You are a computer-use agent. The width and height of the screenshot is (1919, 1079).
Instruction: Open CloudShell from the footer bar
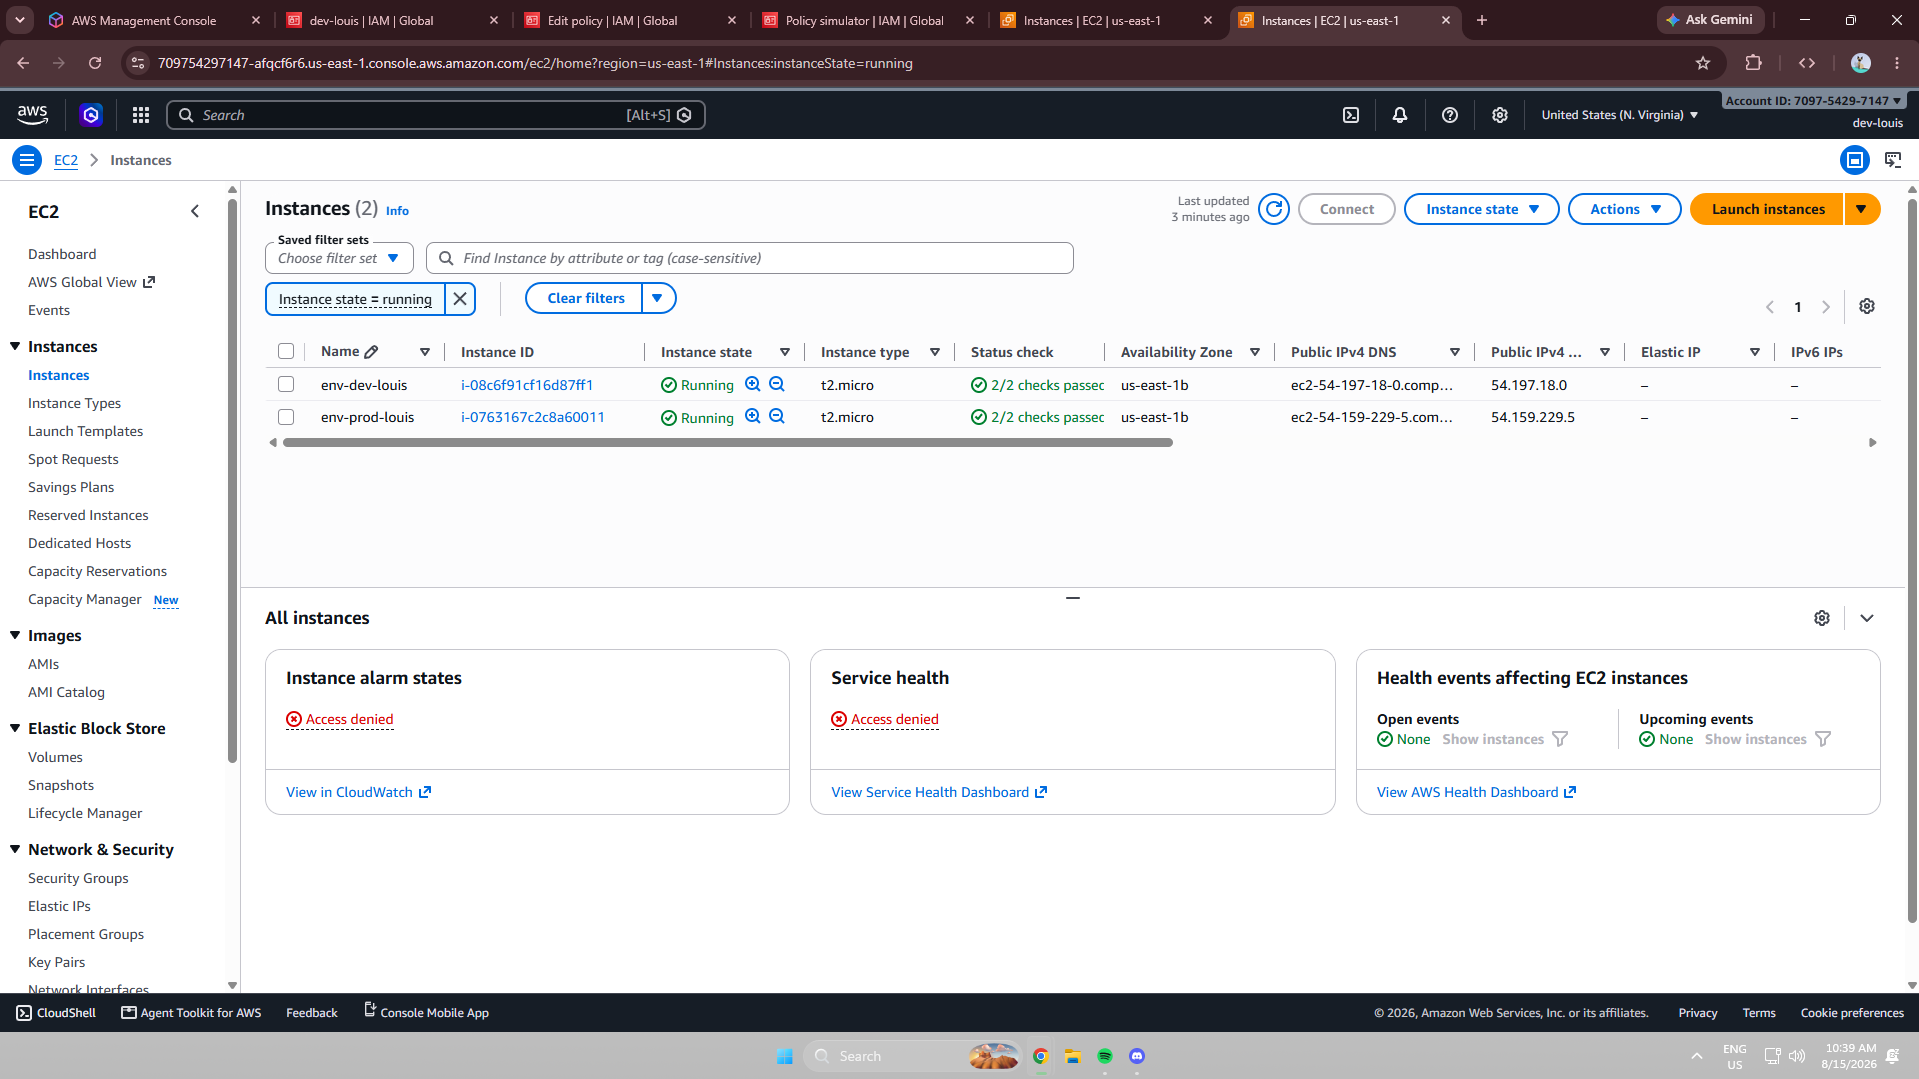point(56,1013)
